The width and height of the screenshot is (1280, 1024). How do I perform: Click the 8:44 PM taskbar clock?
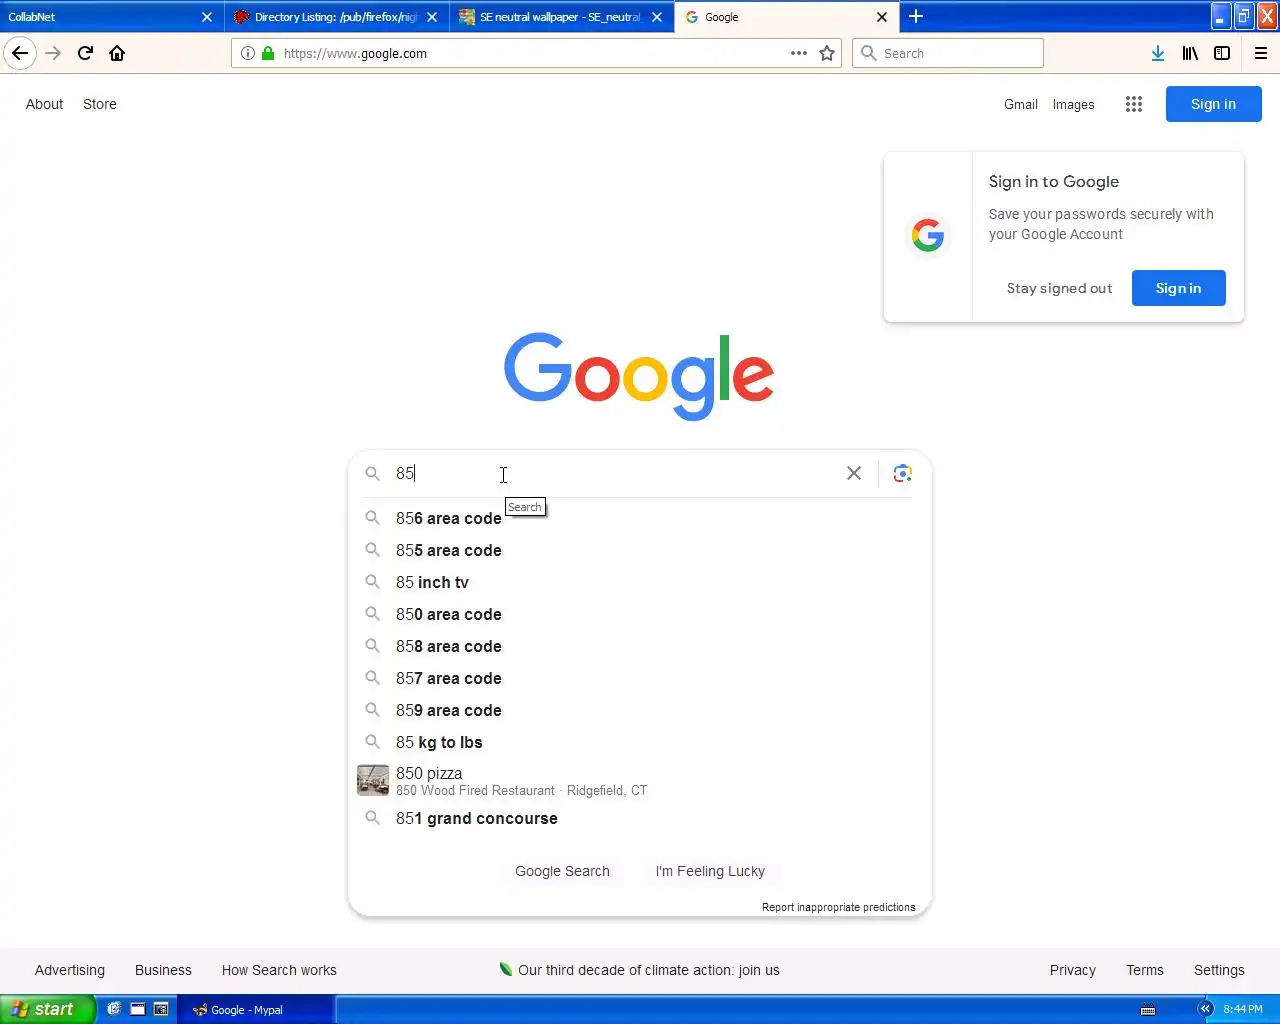[1243, 1009]
